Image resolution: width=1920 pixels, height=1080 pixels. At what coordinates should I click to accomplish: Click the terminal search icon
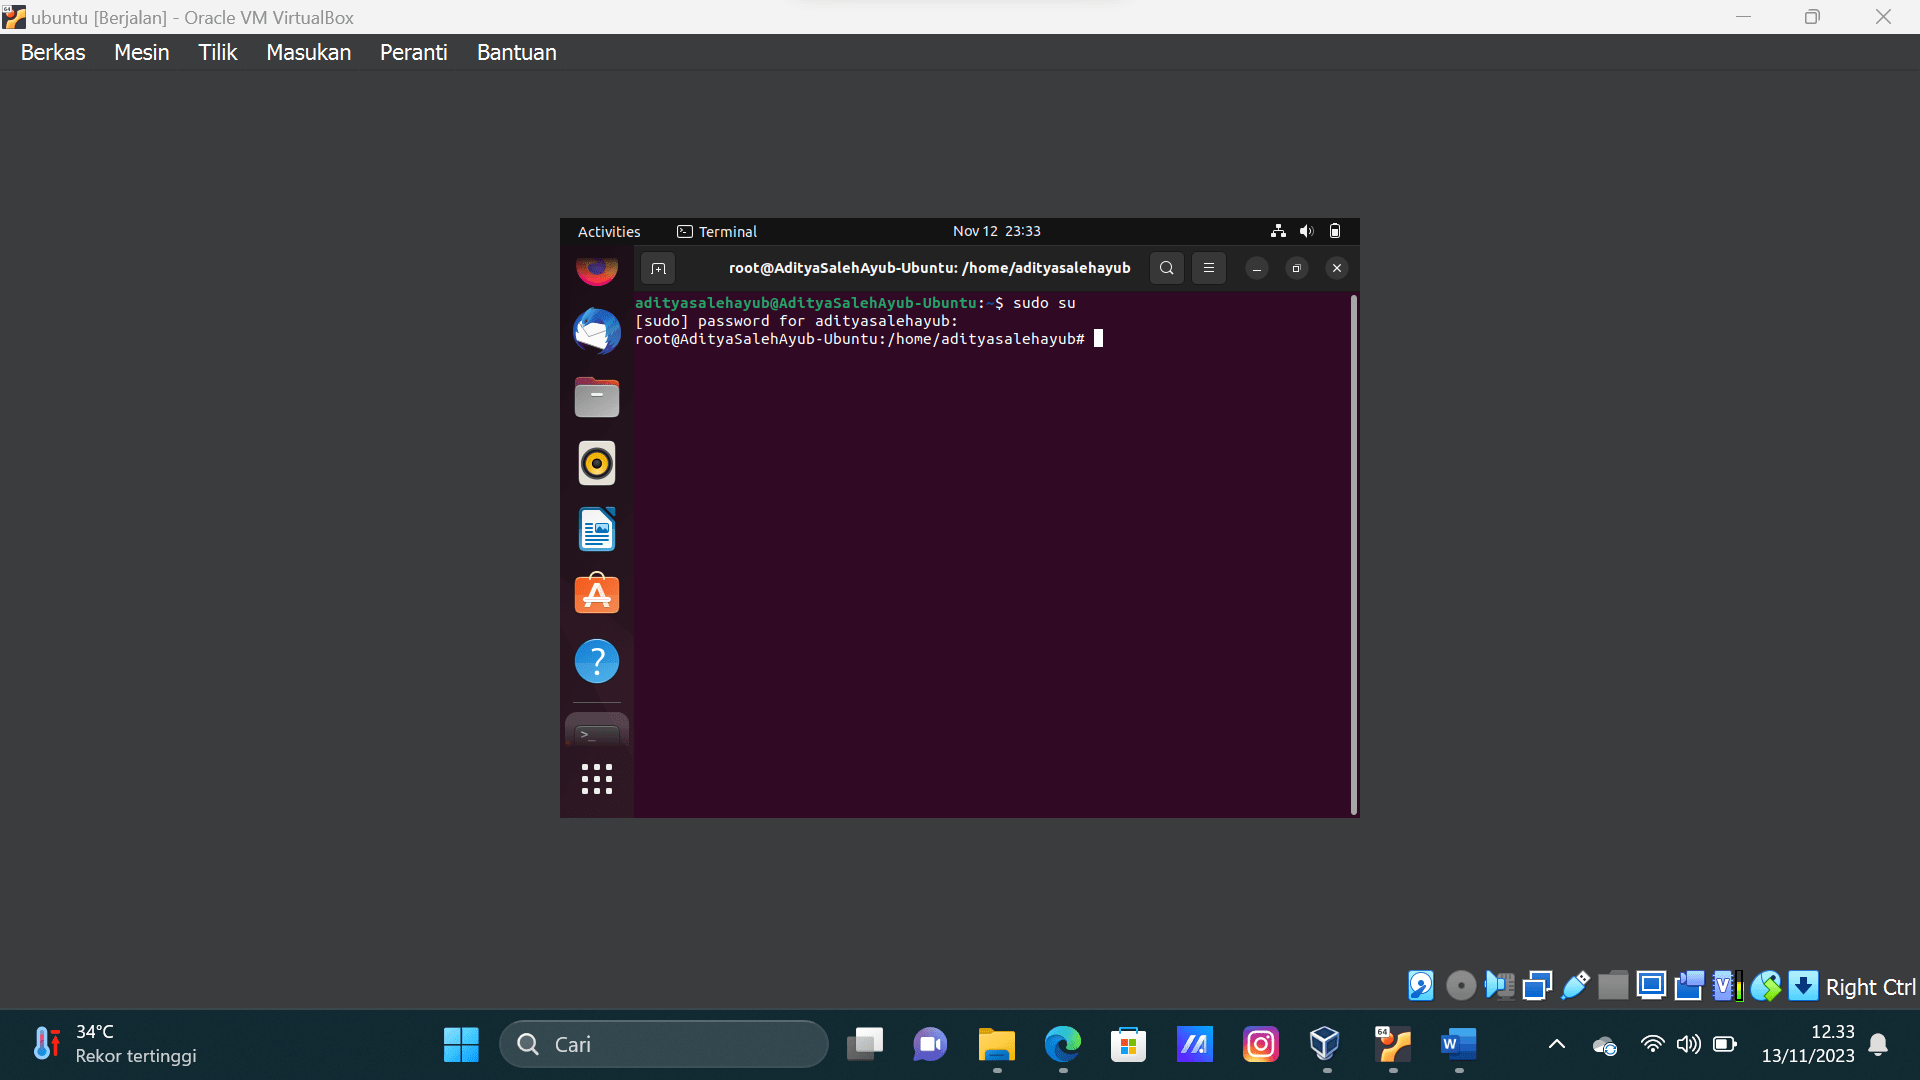click(1166, 268)
